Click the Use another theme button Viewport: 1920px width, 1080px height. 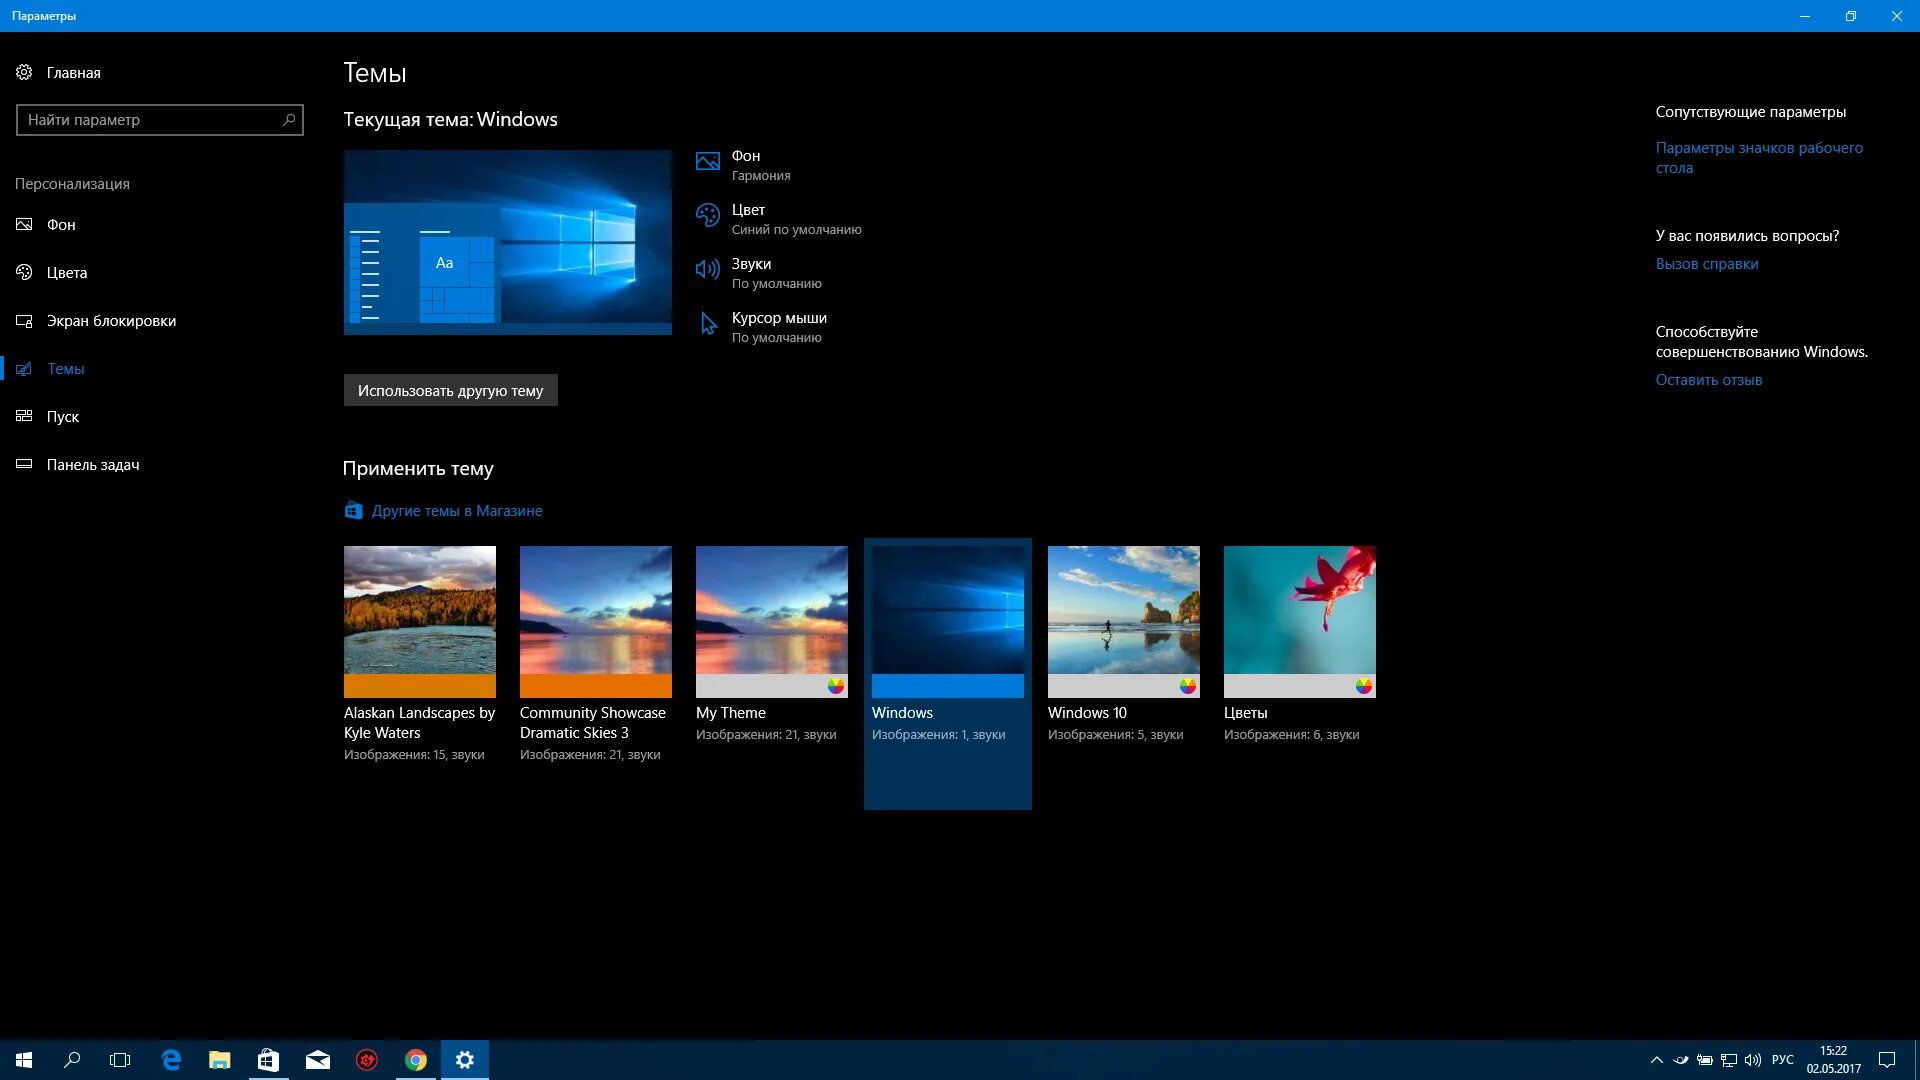pyautogui.click(x=450, y=391)
